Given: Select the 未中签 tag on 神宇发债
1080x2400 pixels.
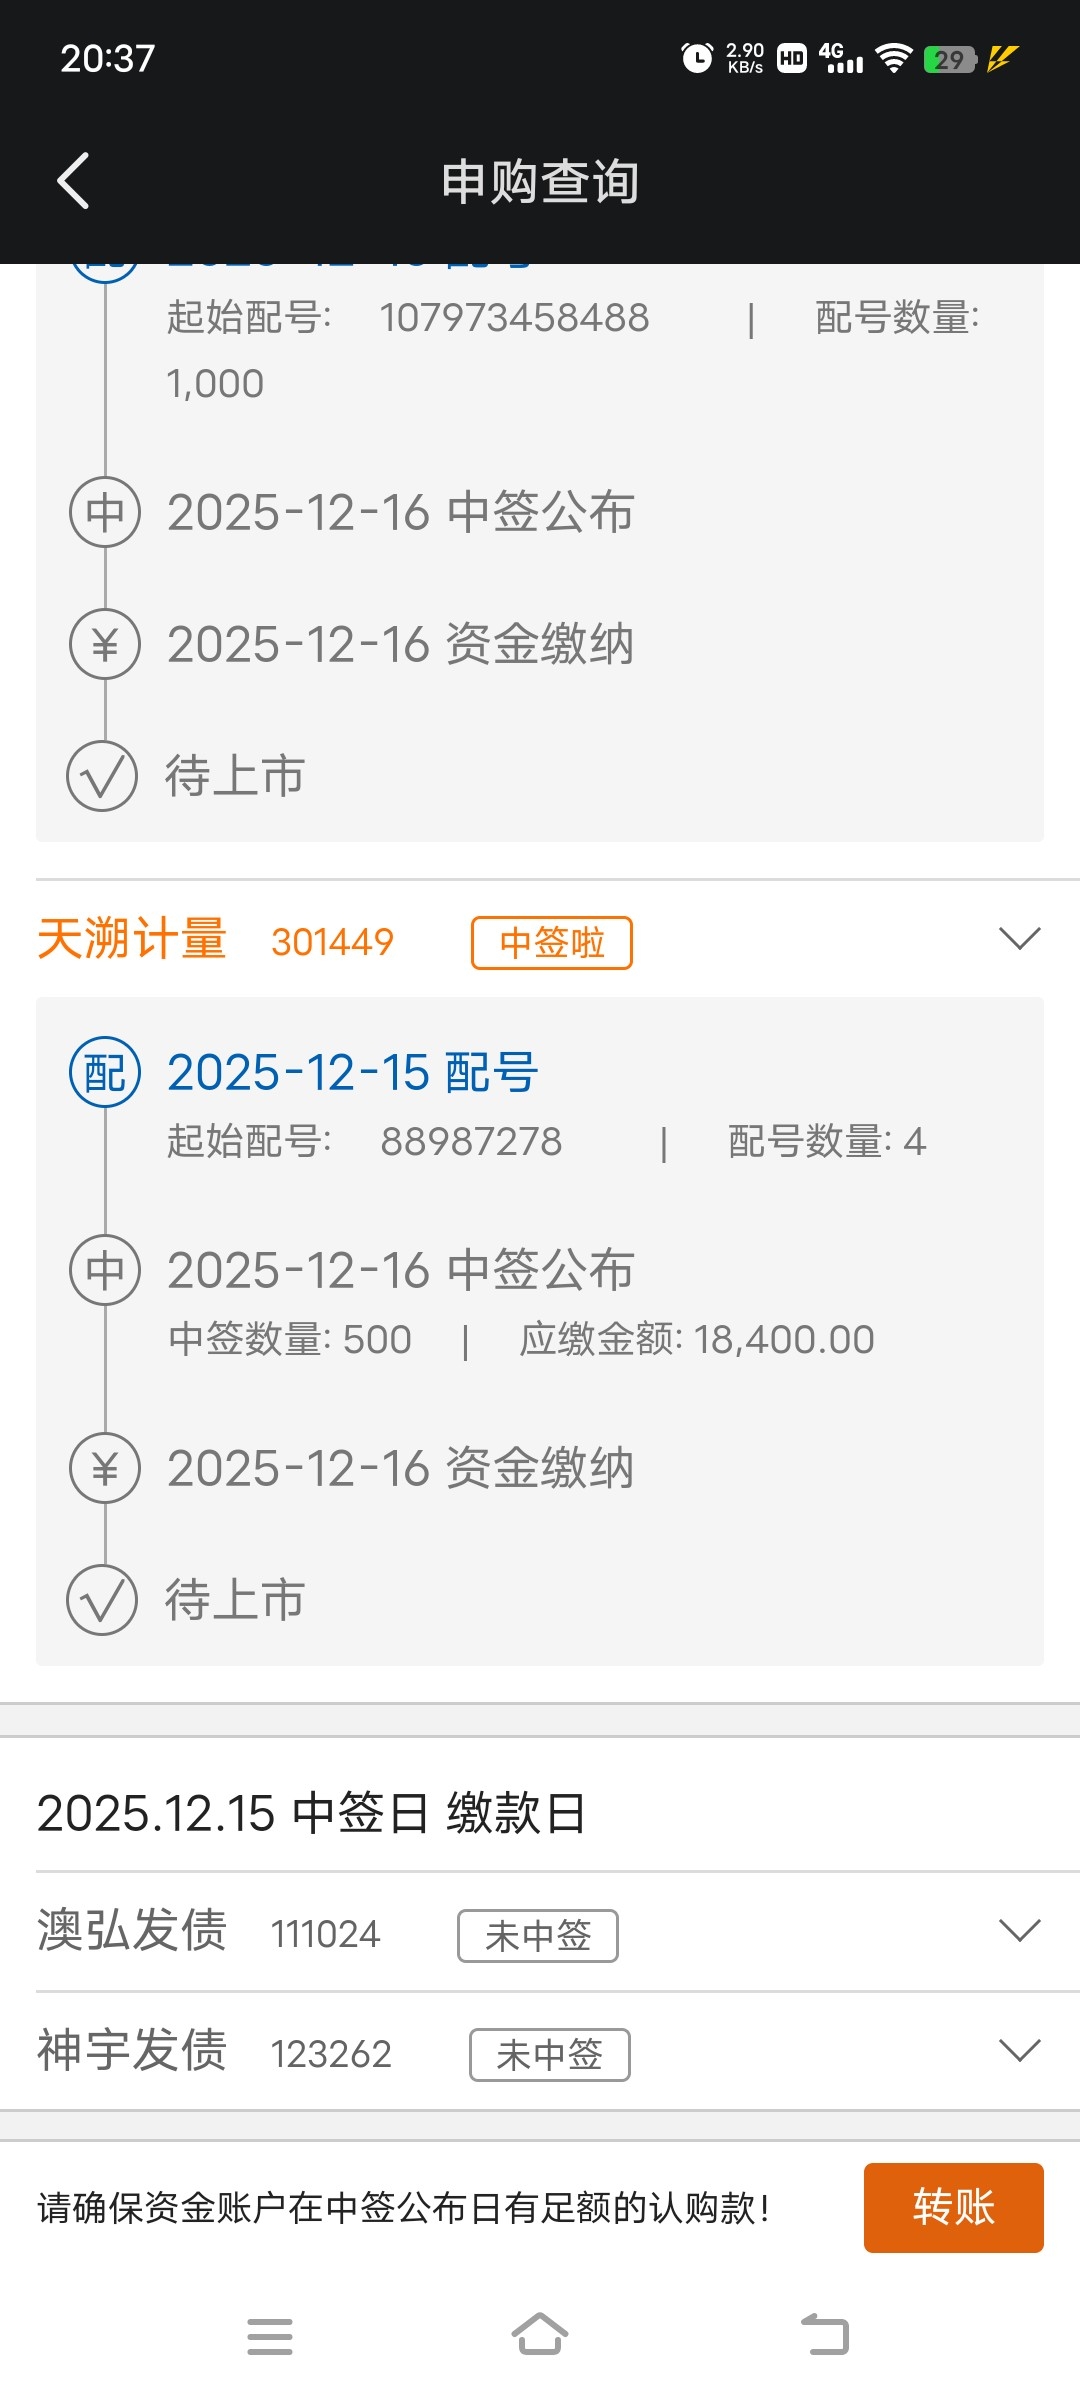Looking at the screenshot, I should [x=550, y=2055].
